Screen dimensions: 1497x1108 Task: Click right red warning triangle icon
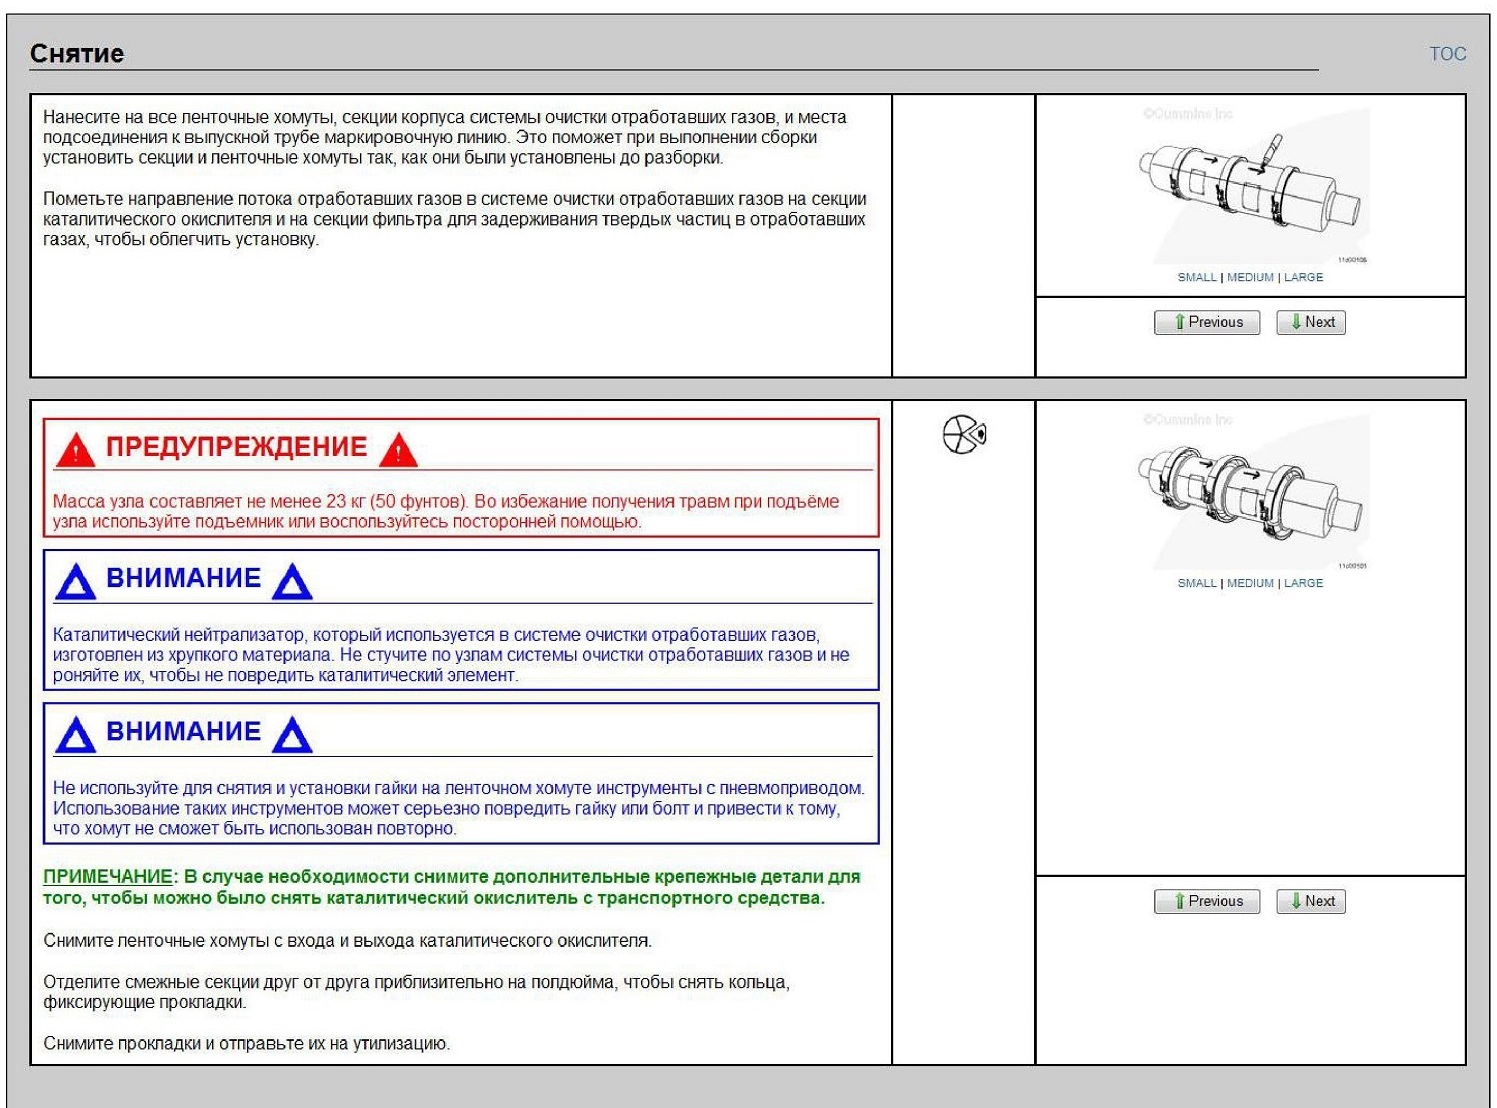click(398, 450)
